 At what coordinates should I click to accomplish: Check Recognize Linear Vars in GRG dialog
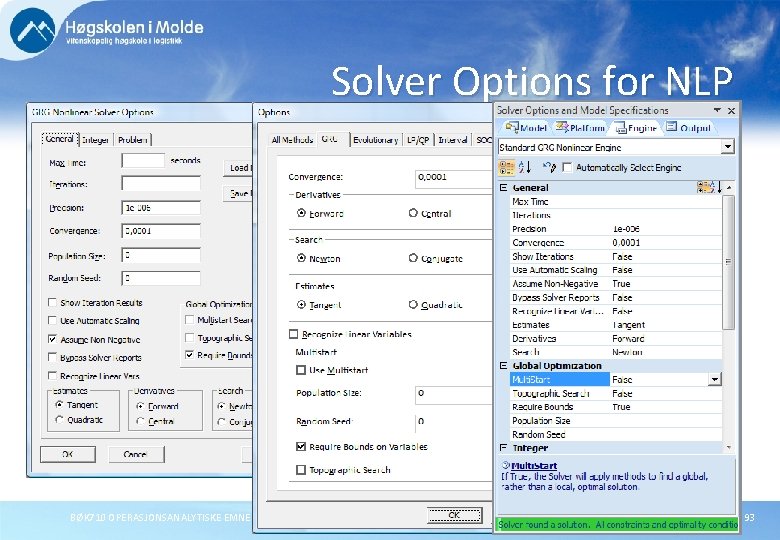pos(52,375)
